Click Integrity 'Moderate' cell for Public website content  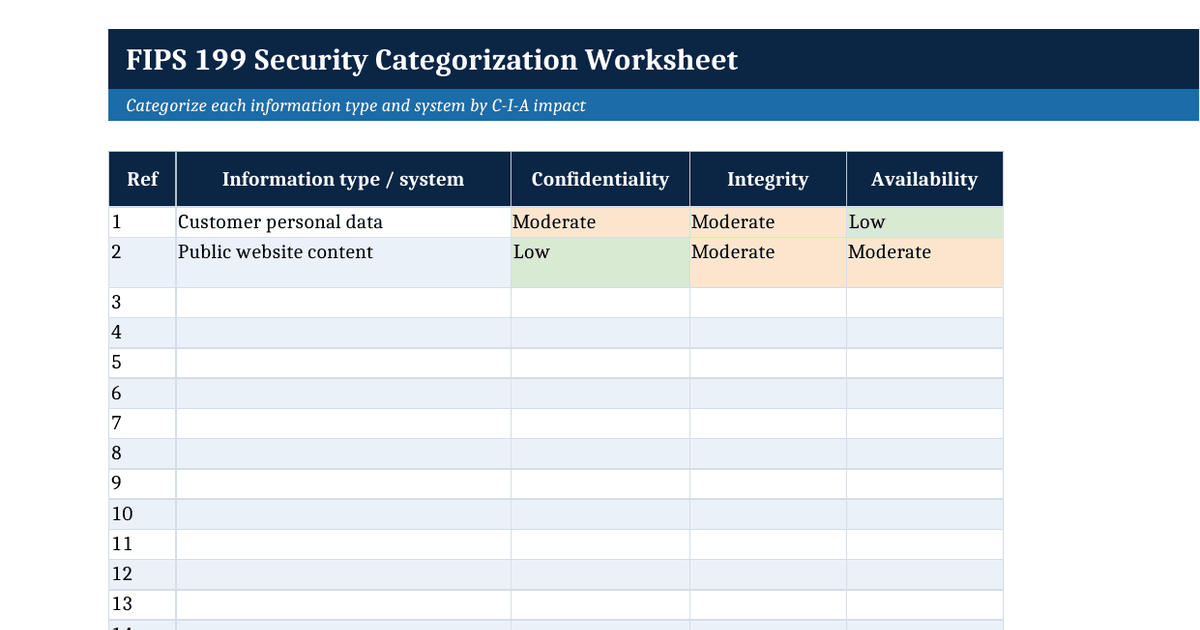[x=768, y=262]
